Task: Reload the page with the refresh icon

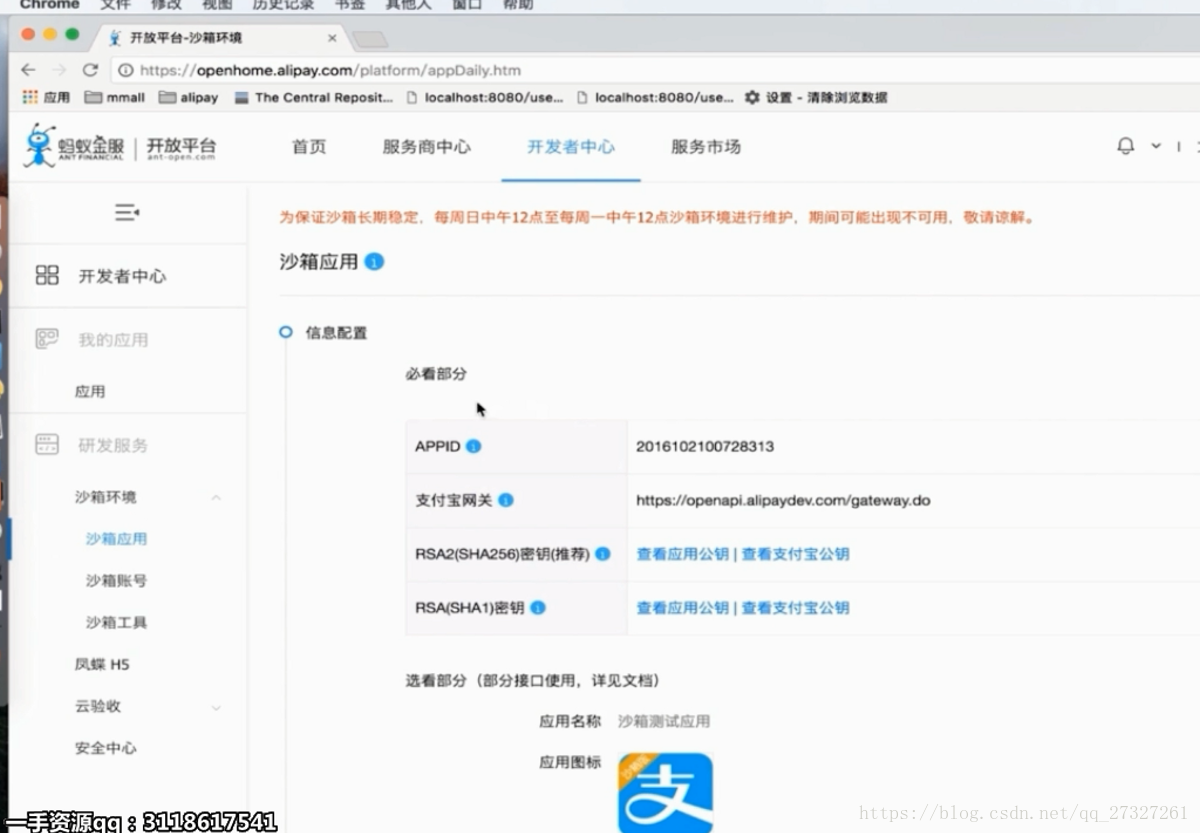Action: coord(90,70)
